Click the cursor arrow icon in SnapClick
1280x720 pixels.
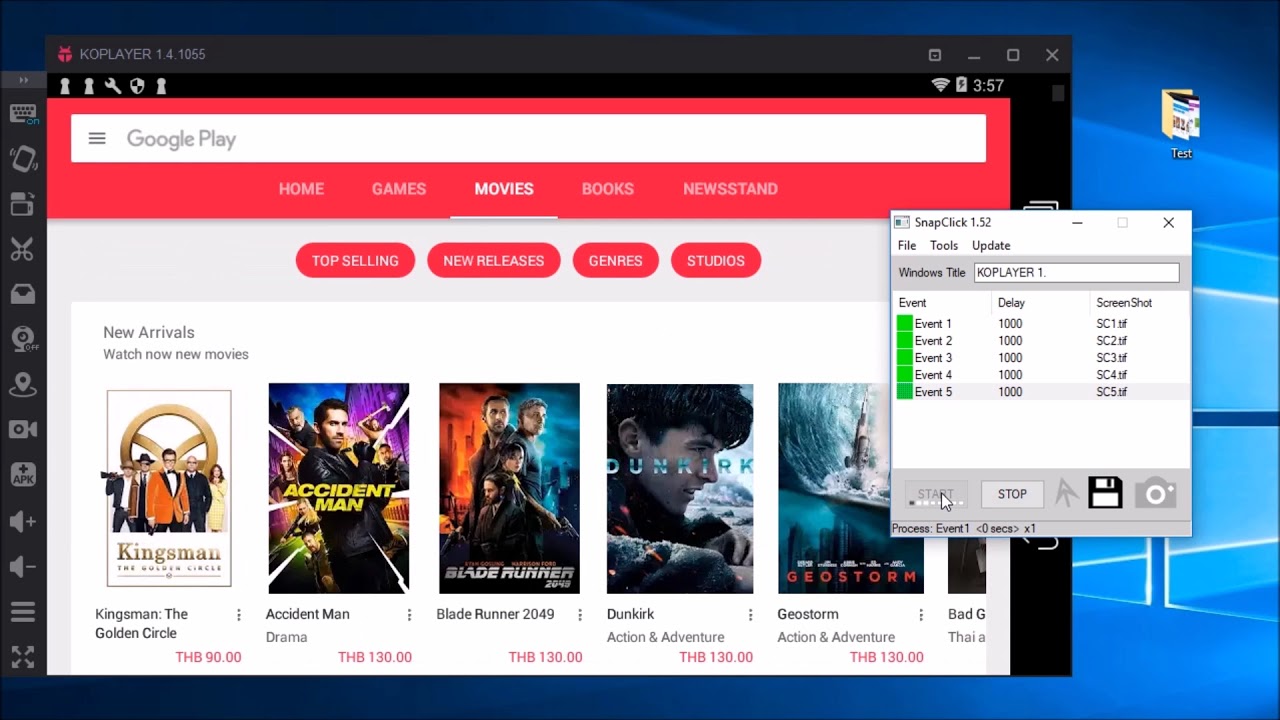(x=1066, y=493)
